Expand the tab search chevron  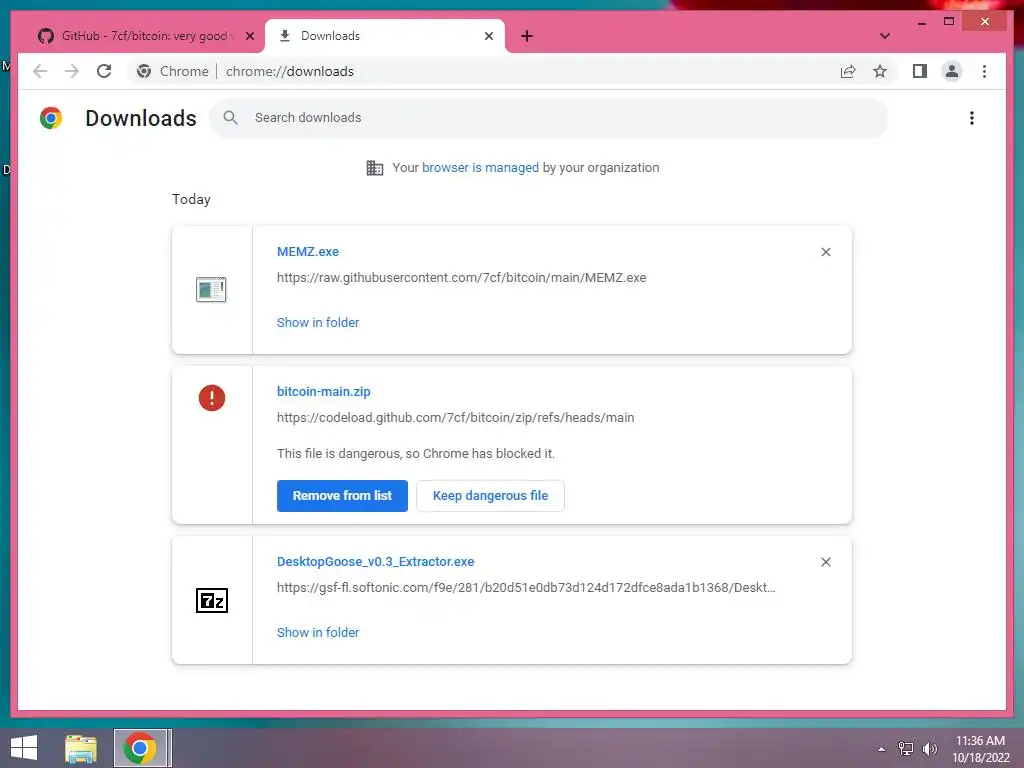884,36
